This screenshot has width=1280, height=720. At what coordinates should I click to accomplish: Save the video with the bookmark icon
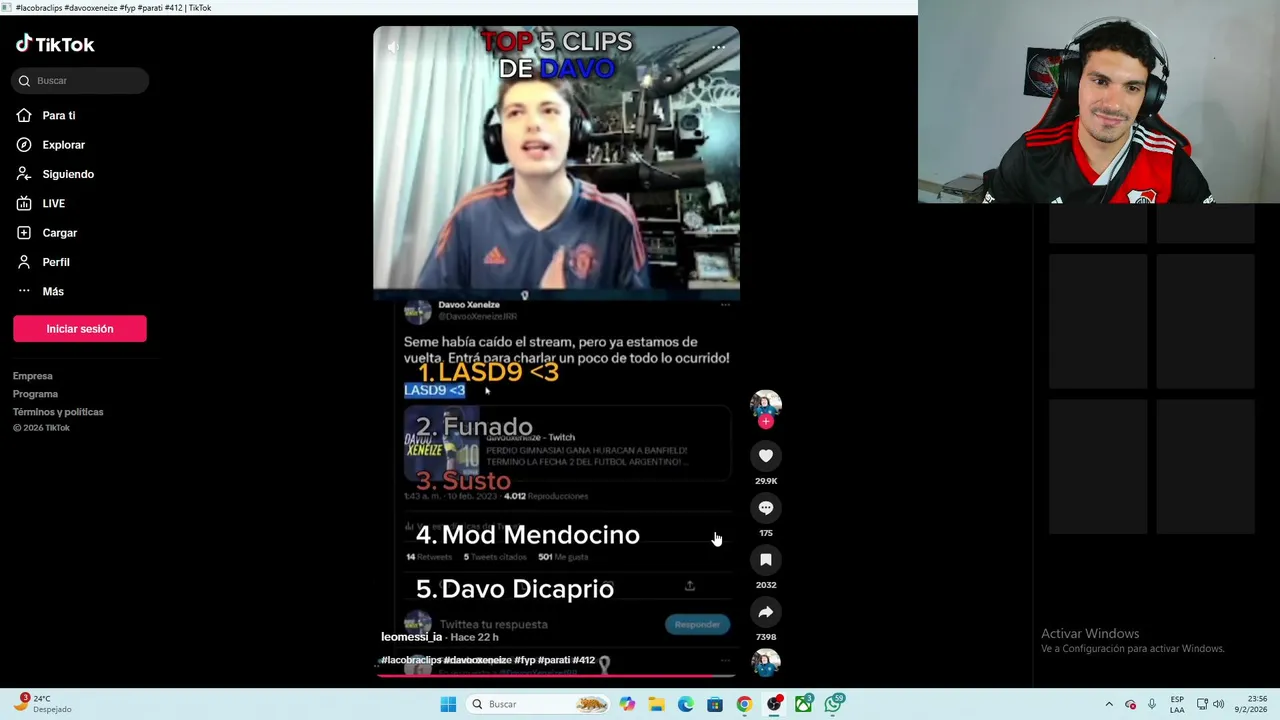pos(766,560)
